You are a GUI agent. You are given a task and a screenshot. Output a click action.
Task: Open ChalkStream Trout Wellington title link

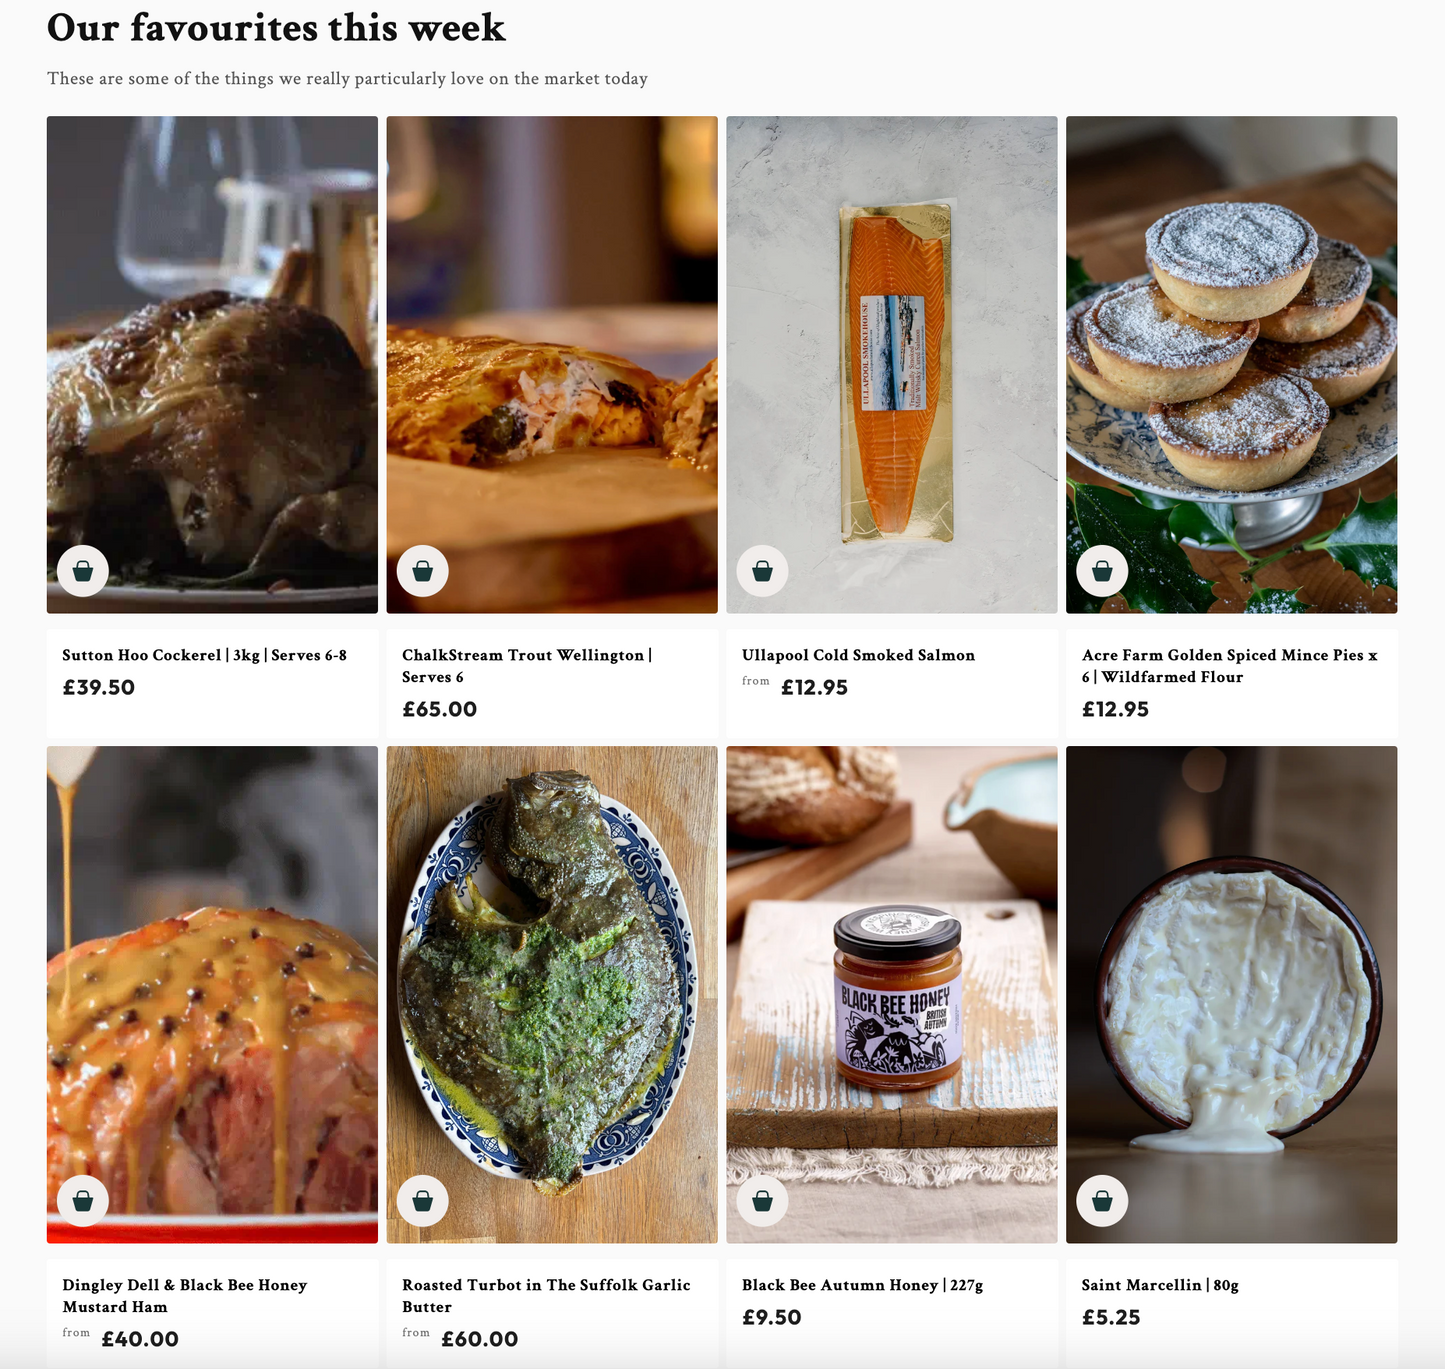click(x=527, y=666)
